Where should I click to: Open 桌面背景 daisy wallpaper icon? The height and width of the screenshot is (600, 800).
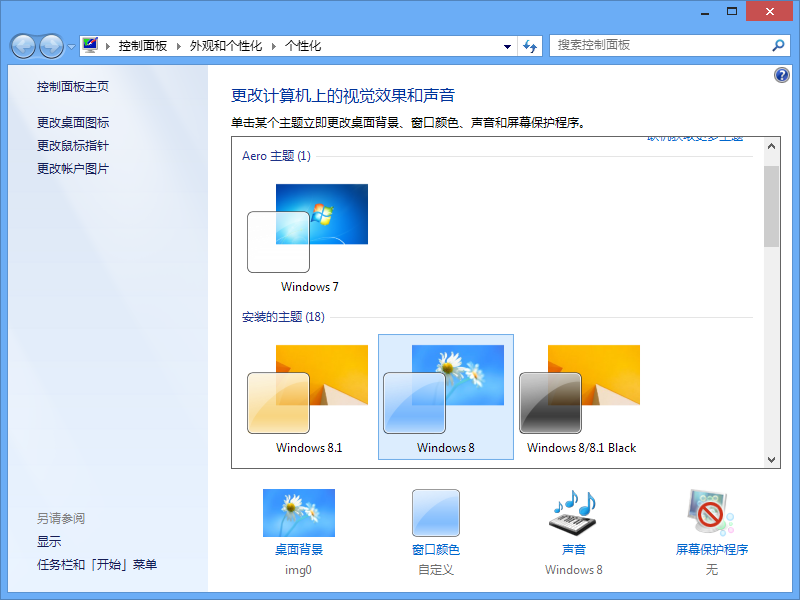click(x=299, y=513)
